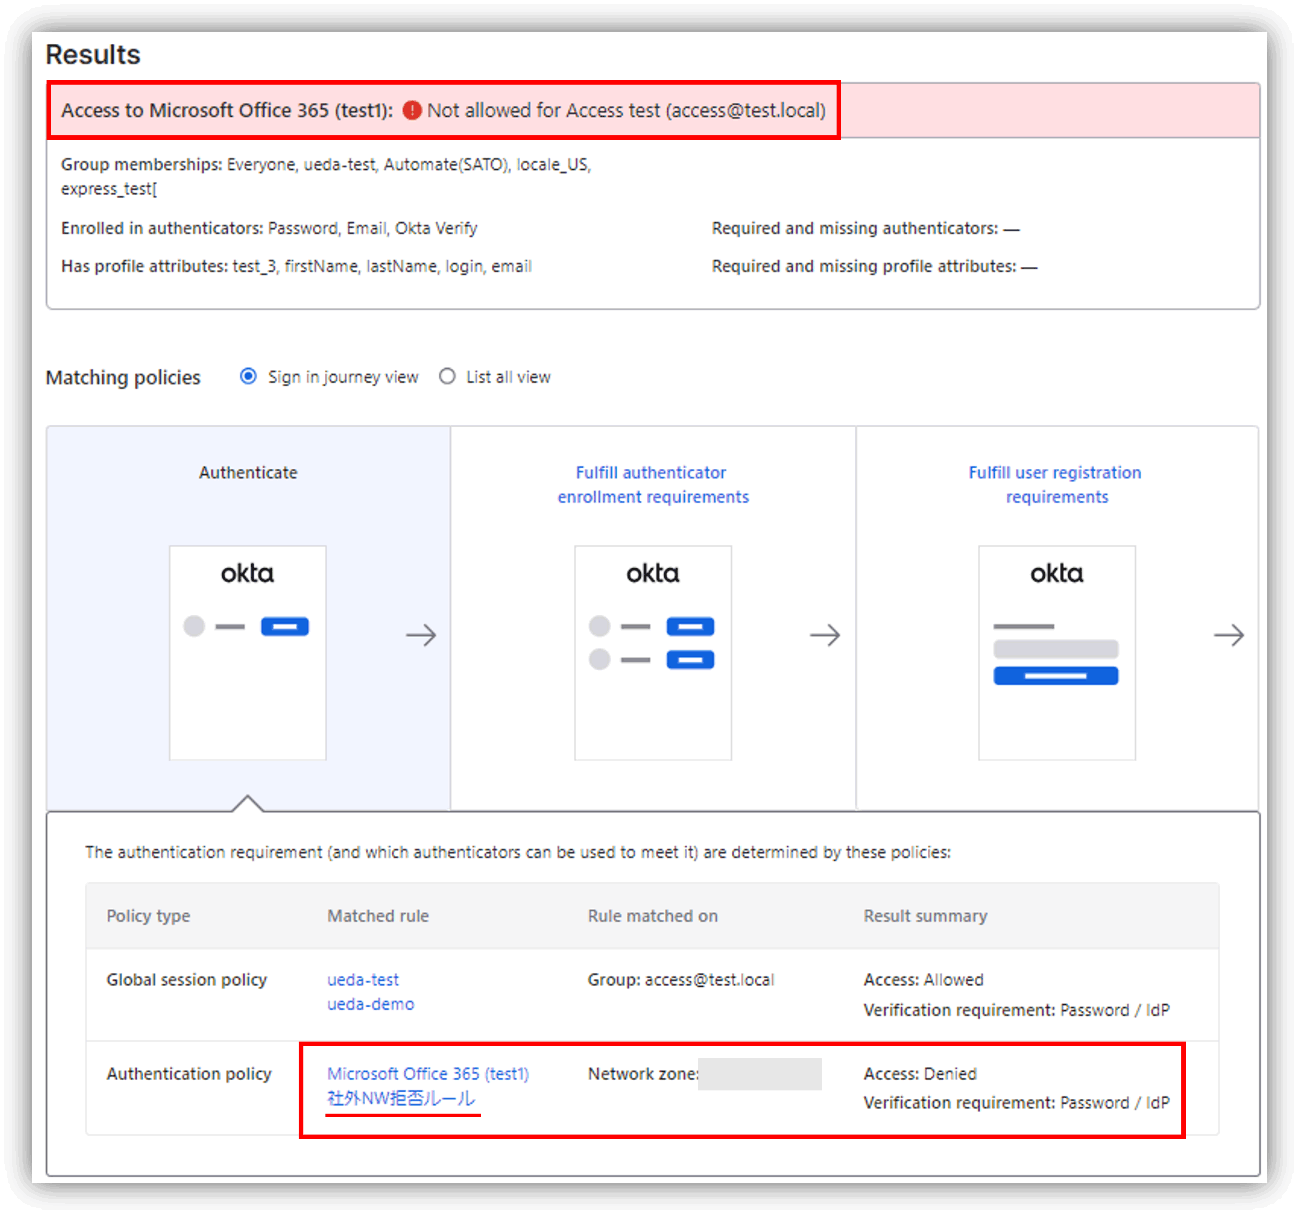This screenshot has width=1299, height=1215.
Task: Select the List all view radio button
Action: (x=447, y=377)
